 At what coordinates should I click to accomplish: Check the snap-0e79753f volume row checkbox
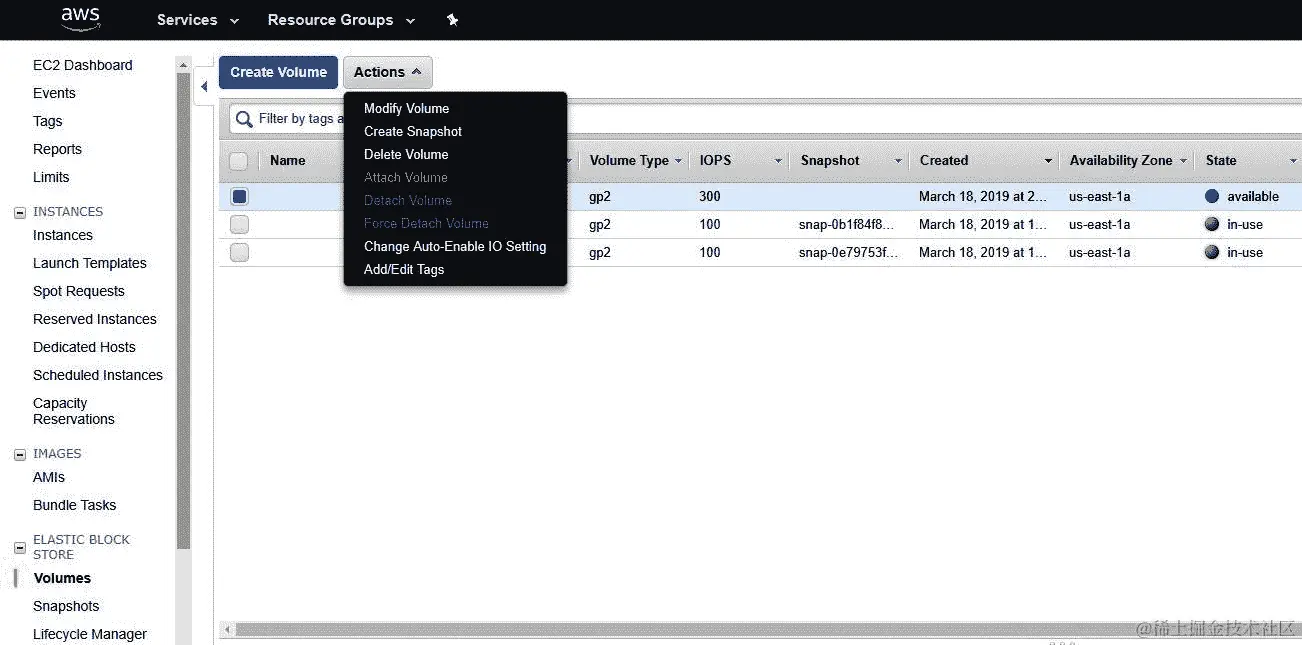click(x=239, y=253)
